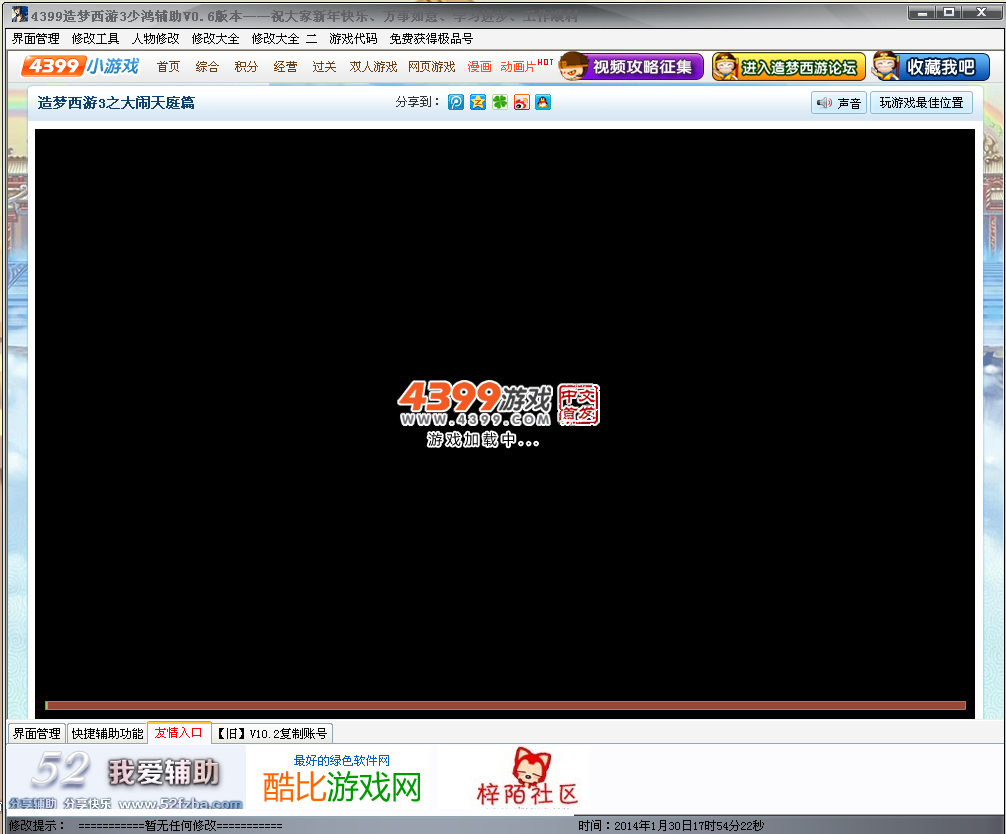Open the 网页游戏 link

pos(432,67)
